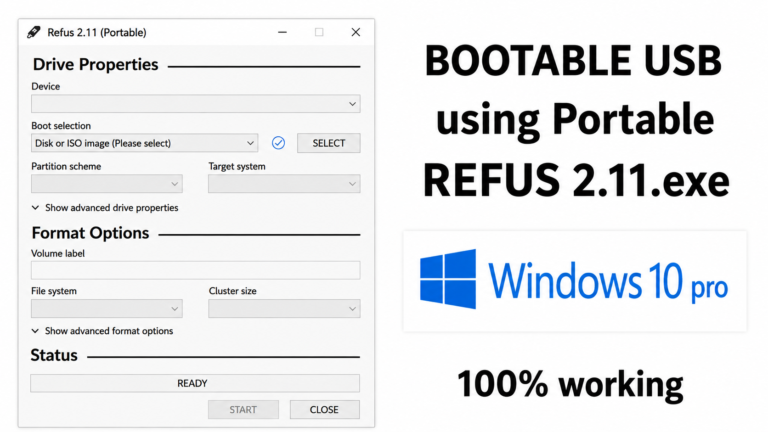Click the CLOSE button
The height and width of the screenshot is (432, 768).
pos(324,409)
